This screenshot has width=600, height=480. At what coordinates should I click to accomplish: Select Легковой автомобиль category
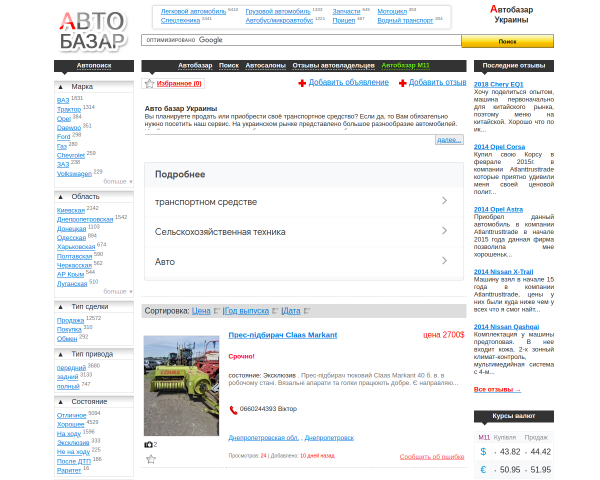[193, 11]
